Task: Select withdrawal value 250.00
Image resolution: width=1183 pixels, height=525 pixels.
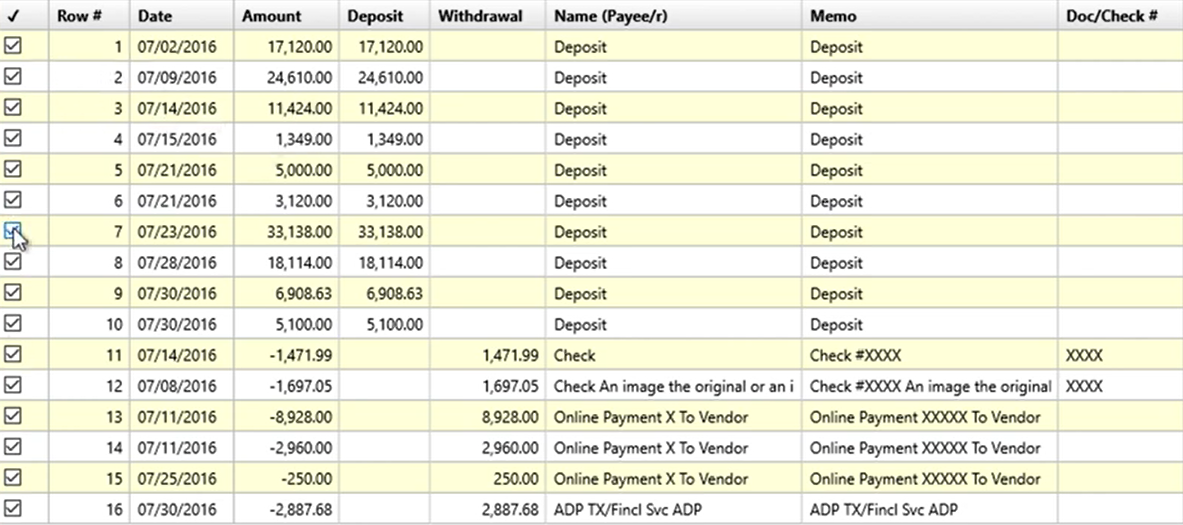Action: [488, 479]
